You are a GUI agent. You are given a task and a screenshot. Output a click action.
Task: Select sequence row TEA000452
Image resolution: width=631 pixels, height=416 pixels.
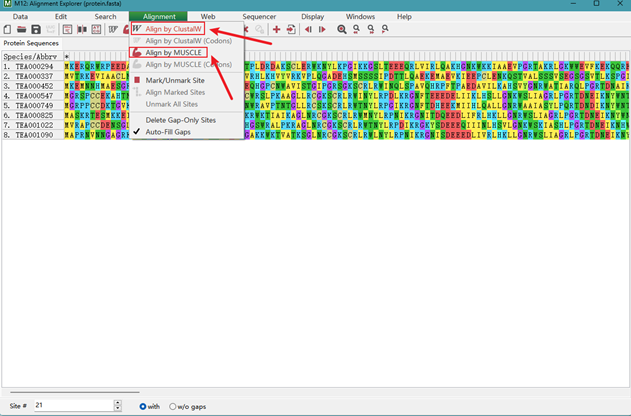pos(32,86)
